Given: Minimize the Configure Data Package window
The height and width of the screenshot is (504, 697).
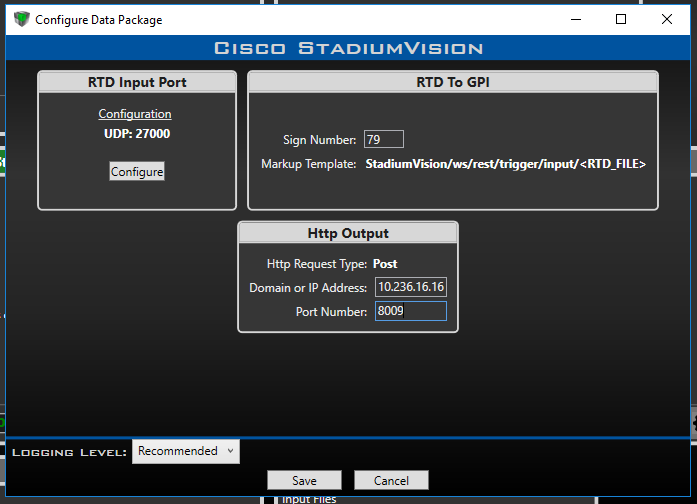Looking at the screenshot, I should [576, 19].
